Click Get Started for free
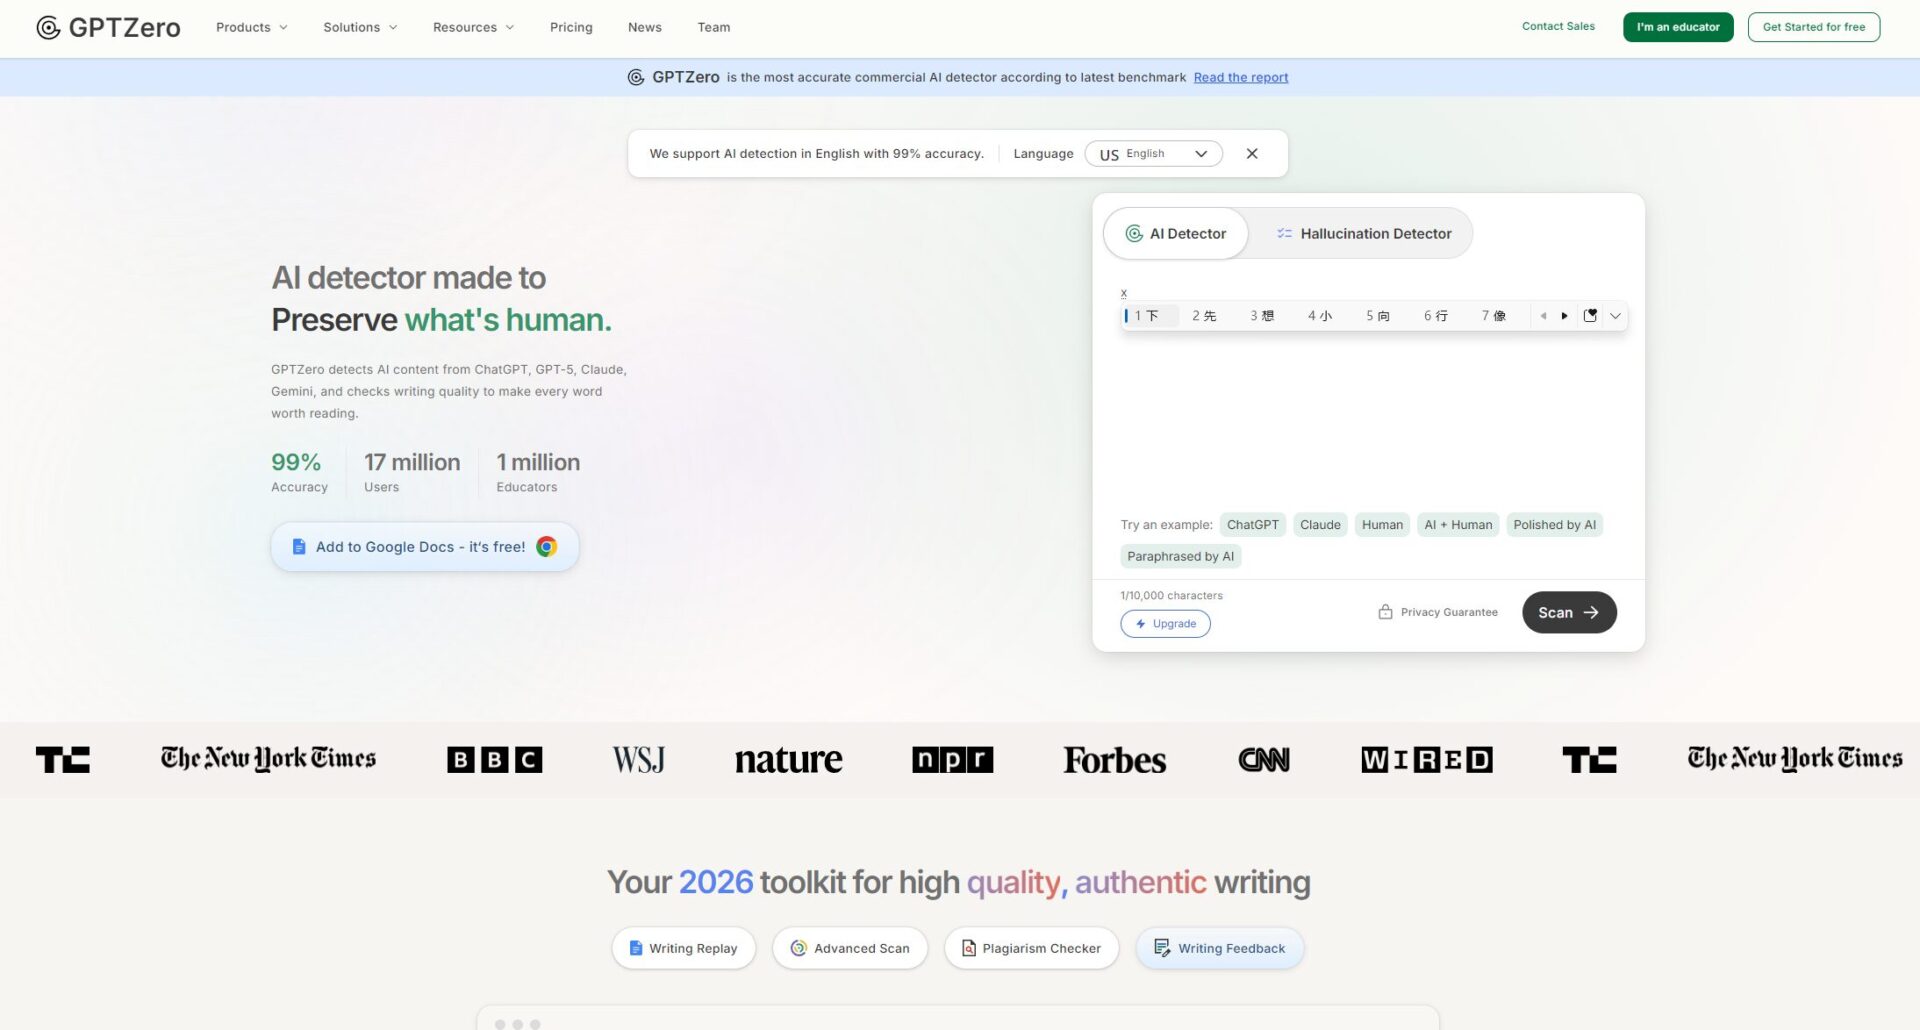Viewport: 1920px width, 1030px height. coord(1814,27)
